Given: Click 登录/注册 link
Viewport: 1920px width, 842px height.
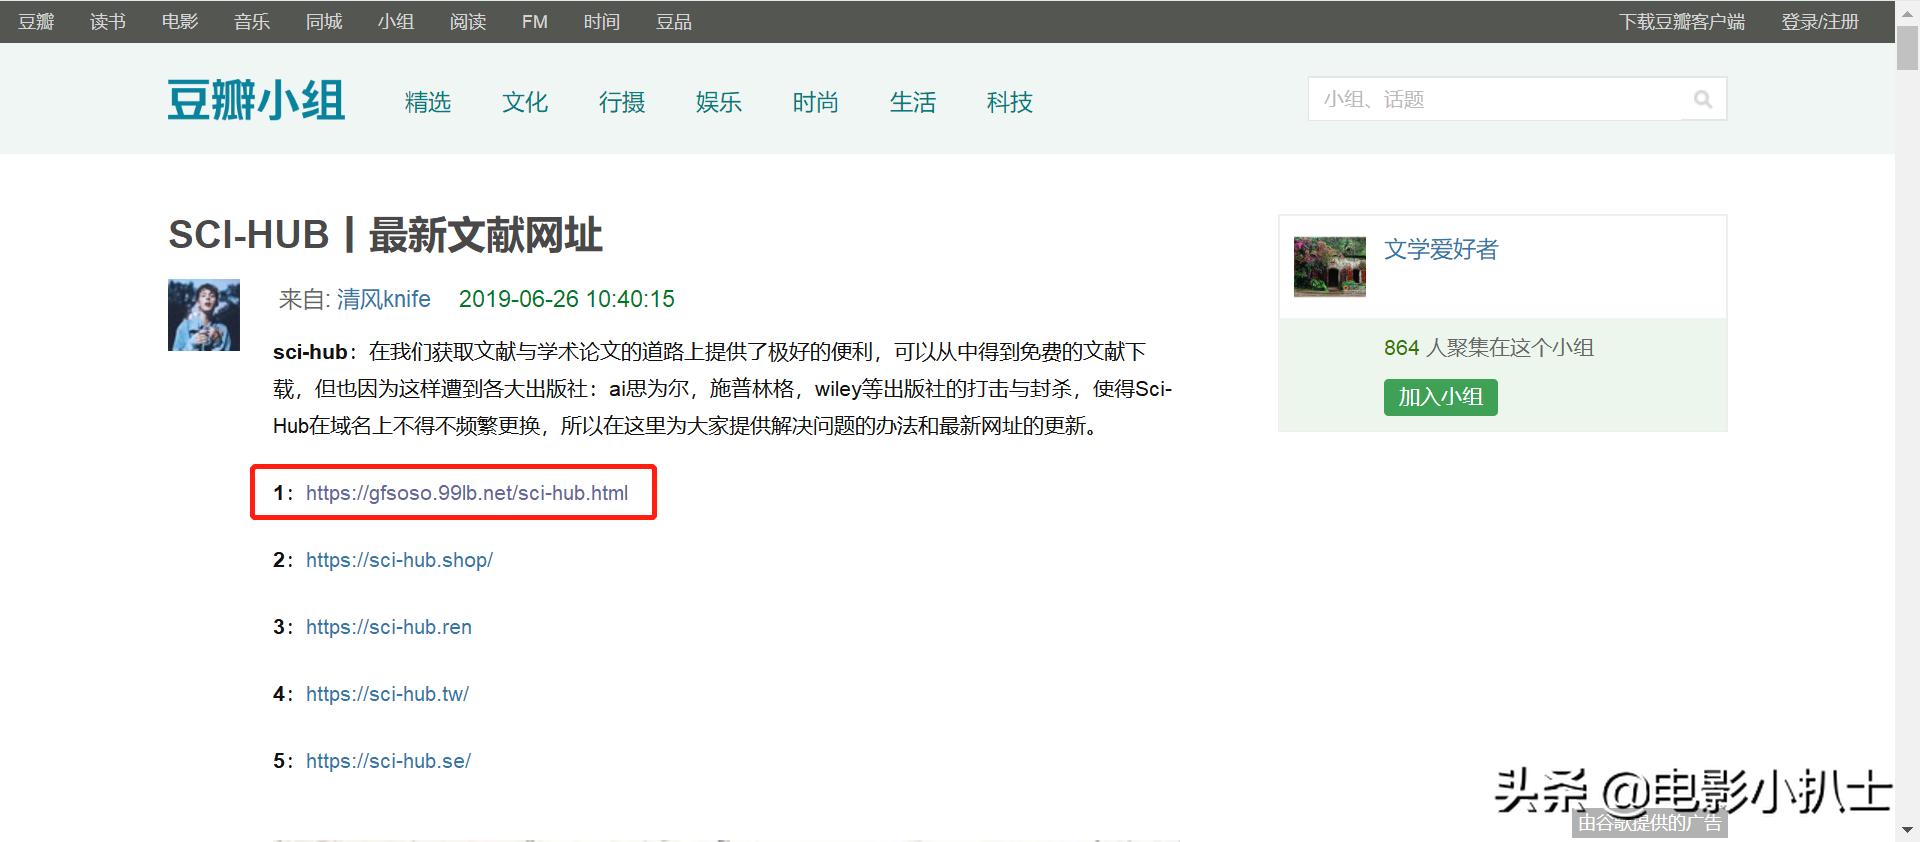Looking at the screenshot, I should tap(1820, 21).
